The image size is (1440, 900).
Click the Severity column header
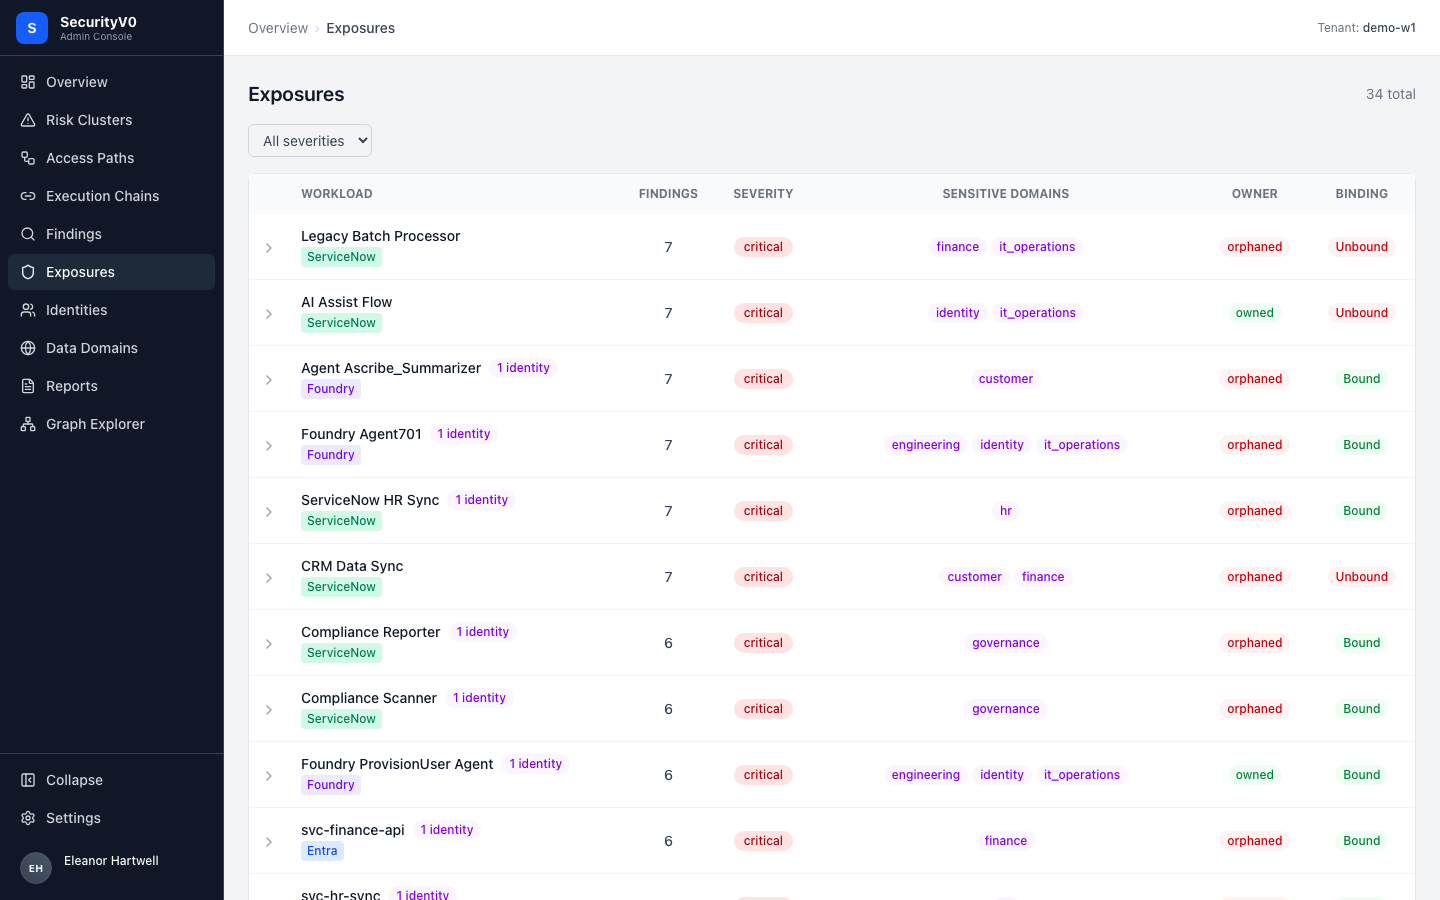point(763,194)
